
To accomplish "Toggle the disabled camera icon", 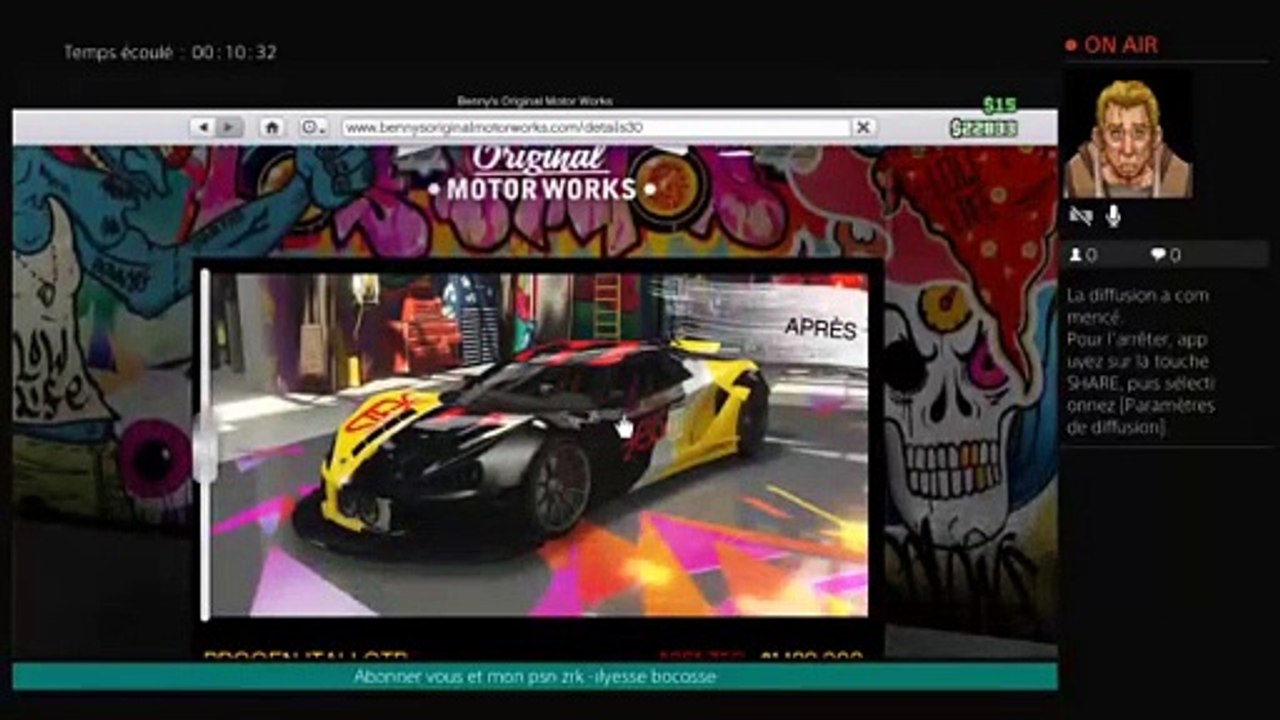I will (x=1080, y=216).
